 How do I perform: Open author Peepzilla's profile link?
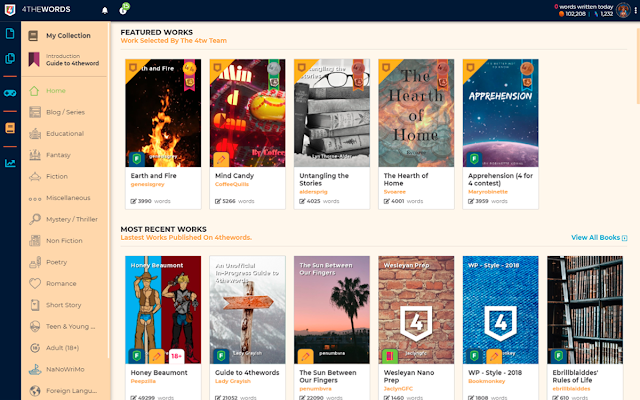143,381
